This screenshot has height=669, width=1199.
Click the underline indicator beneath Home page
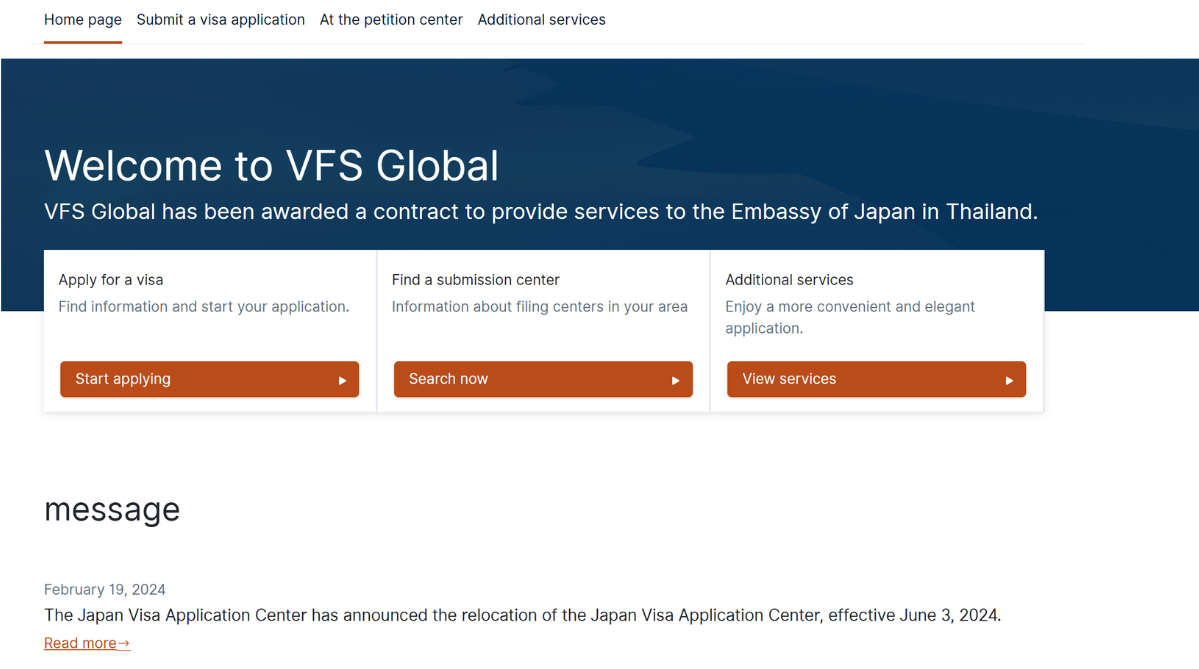click(x=83, y=44)
